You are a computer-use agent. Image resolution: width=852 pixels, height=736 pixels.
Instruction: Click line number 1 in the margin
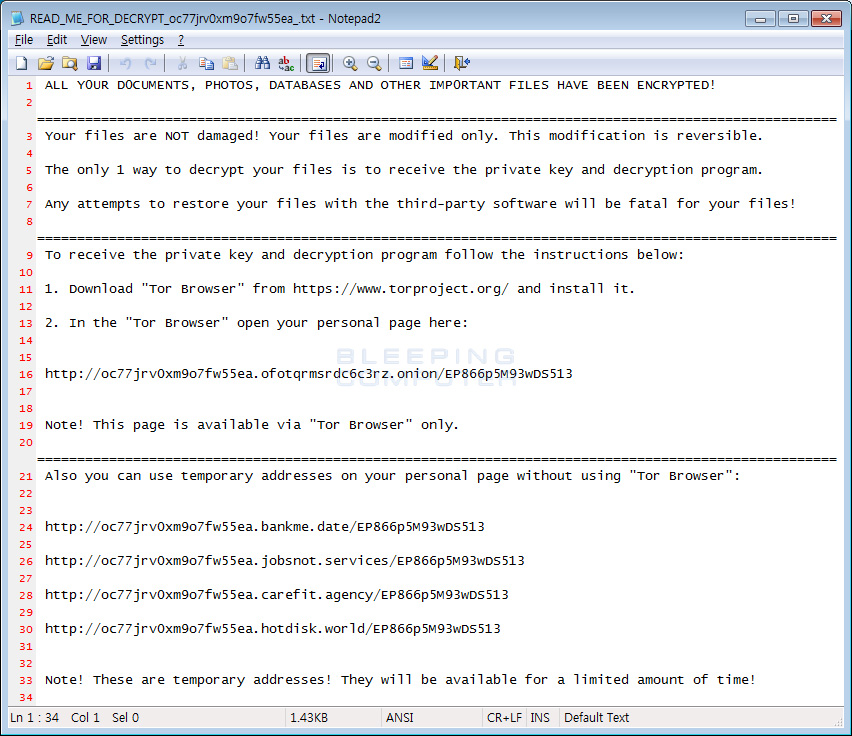29,85
